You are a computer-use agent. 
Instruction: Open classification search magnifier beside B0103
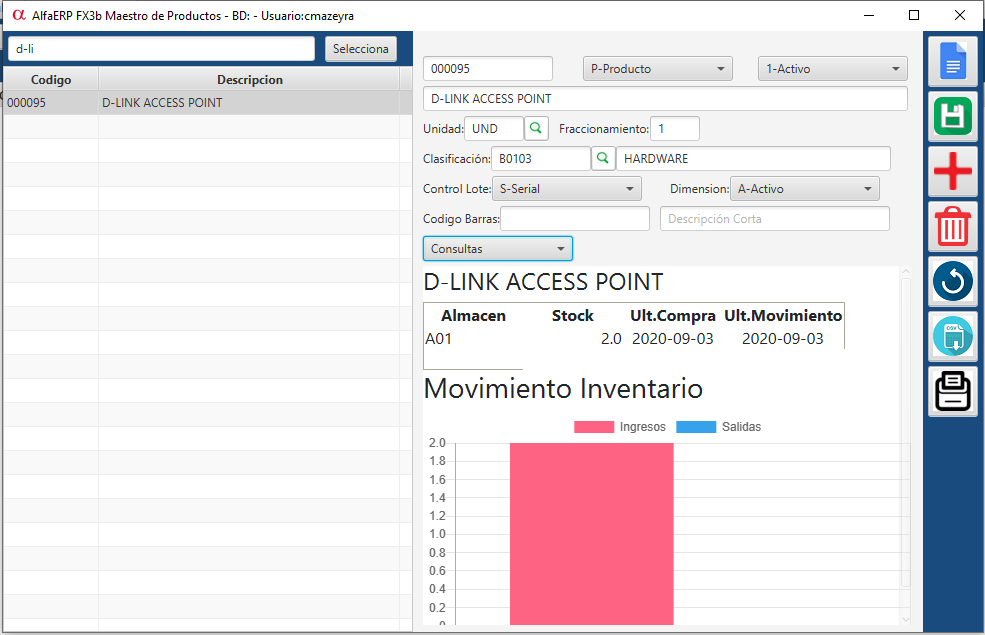pyautogui.click(x=603, y=158)
